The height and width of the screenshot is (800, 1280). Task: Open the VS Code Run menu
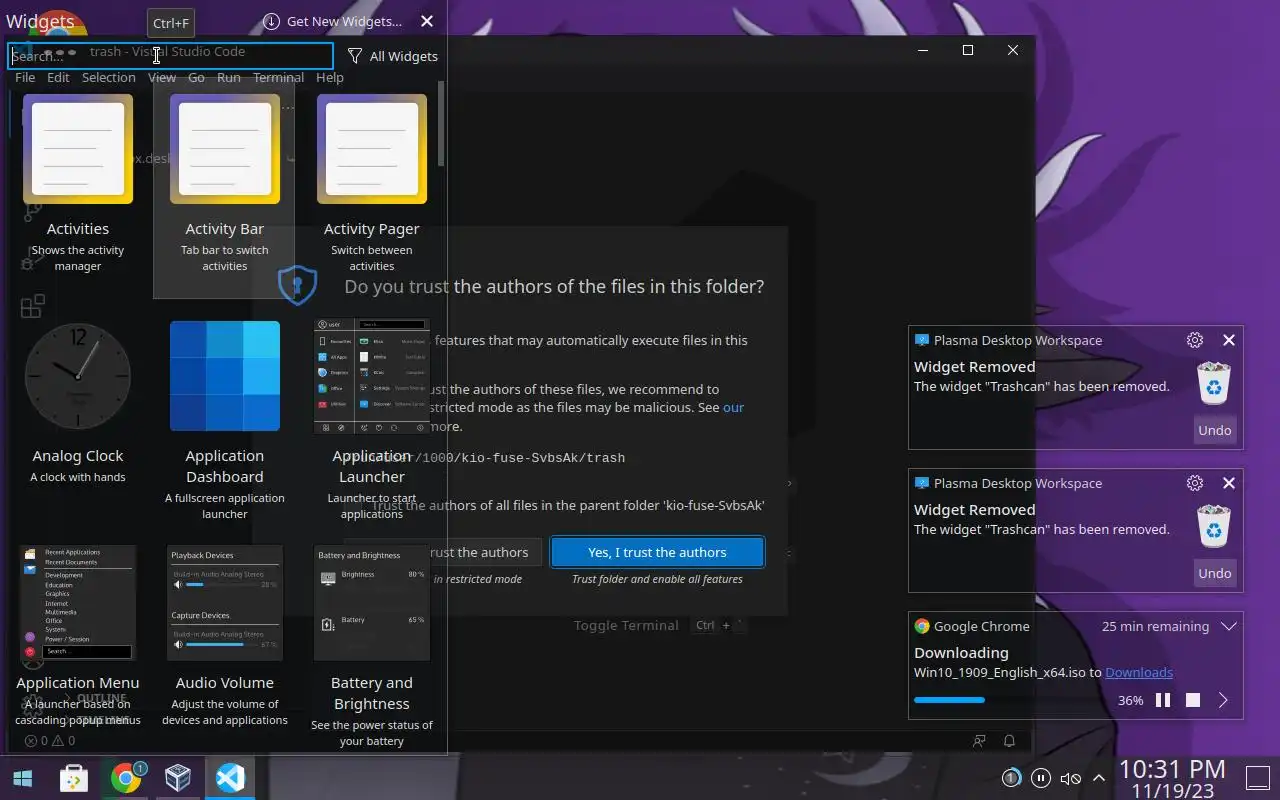tap(229, 77)
